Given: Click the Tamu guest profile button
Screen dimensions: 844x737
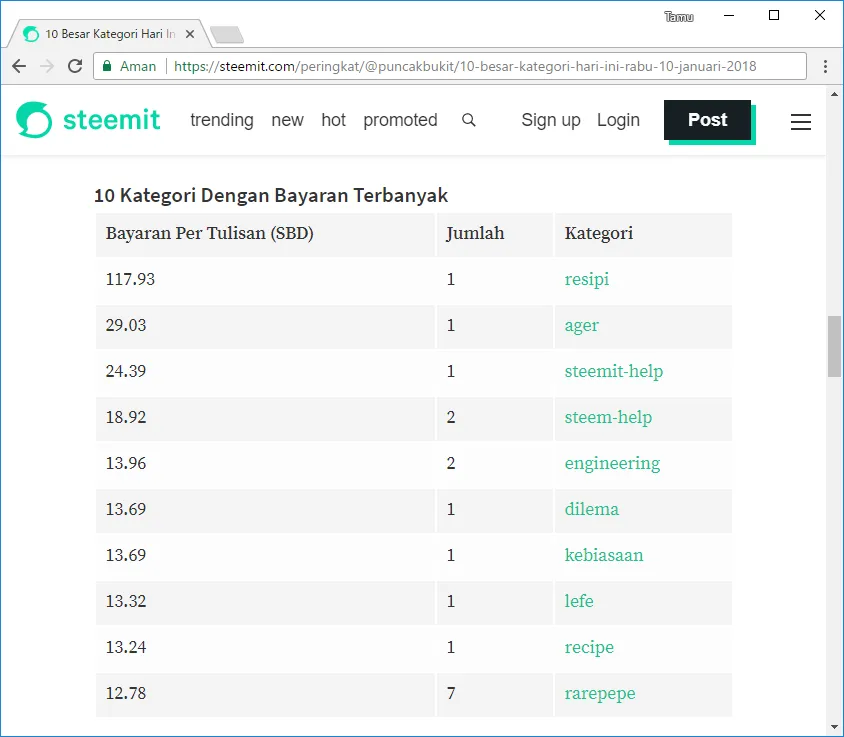Looking at the screenshot, I should click(679, 17).
